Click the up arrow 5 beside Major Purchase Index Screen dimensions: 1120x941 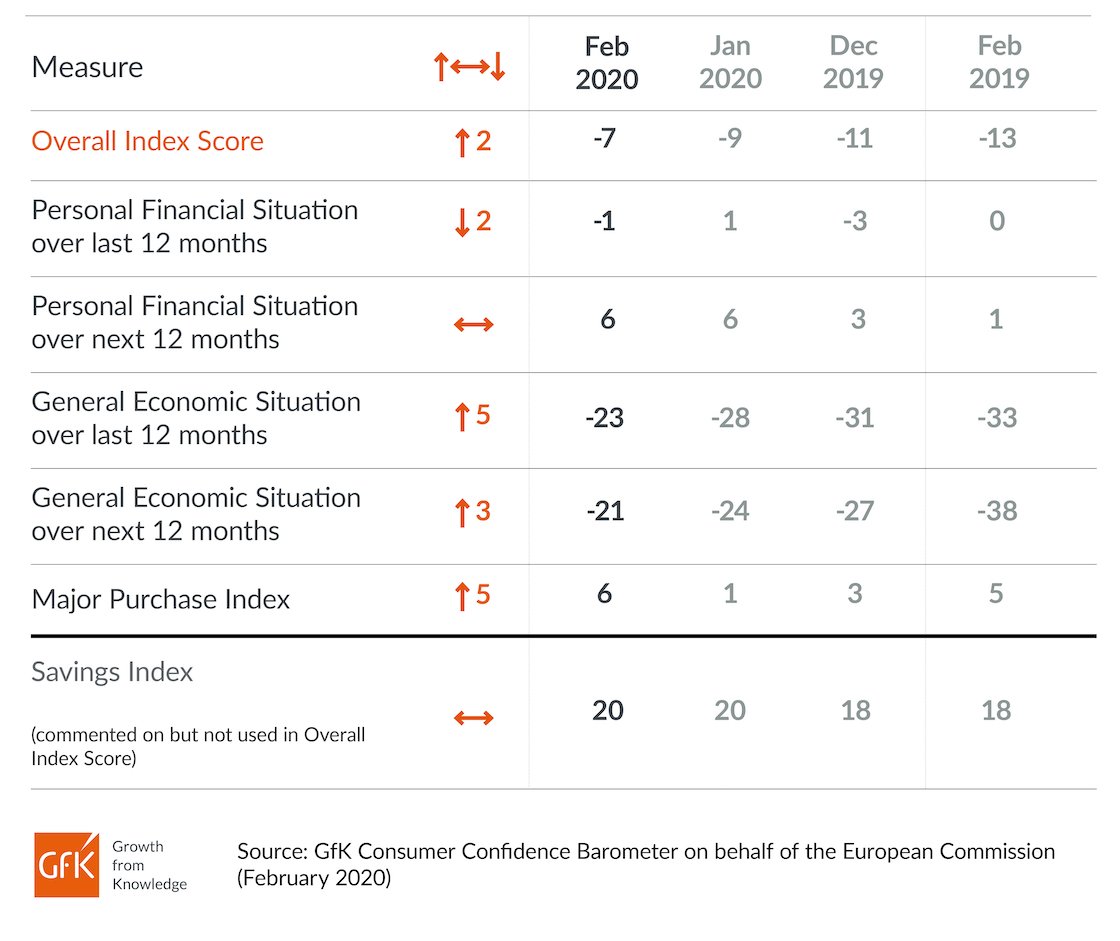click(473, 595)
